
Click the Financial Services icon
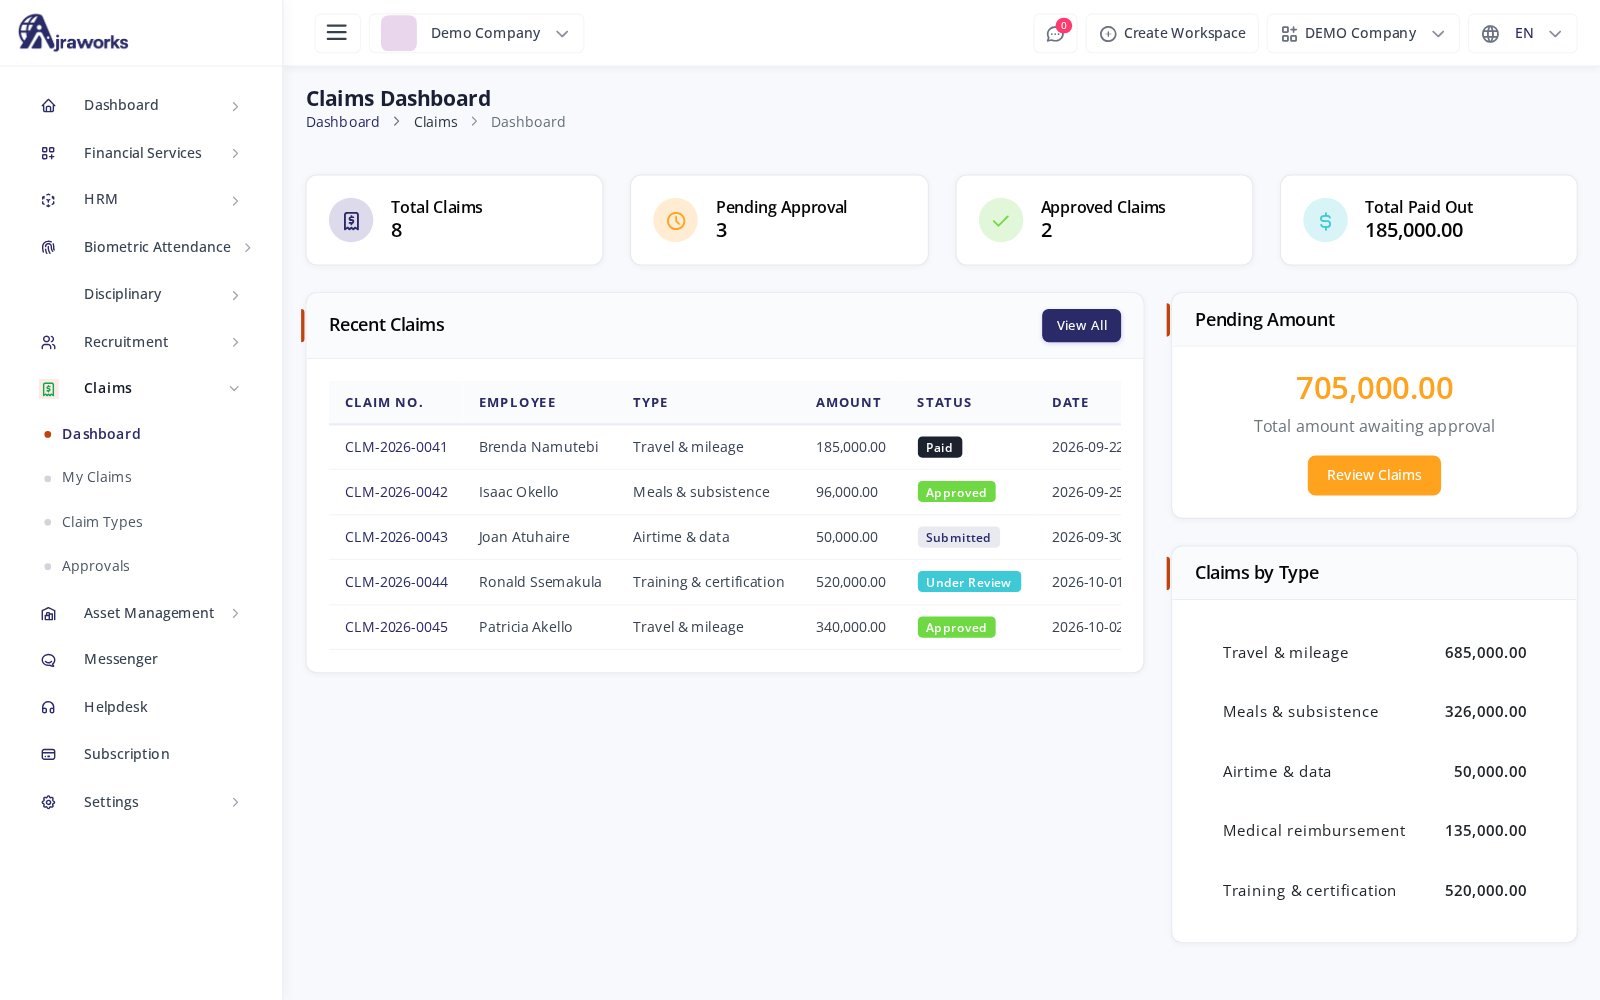point(48,153)
